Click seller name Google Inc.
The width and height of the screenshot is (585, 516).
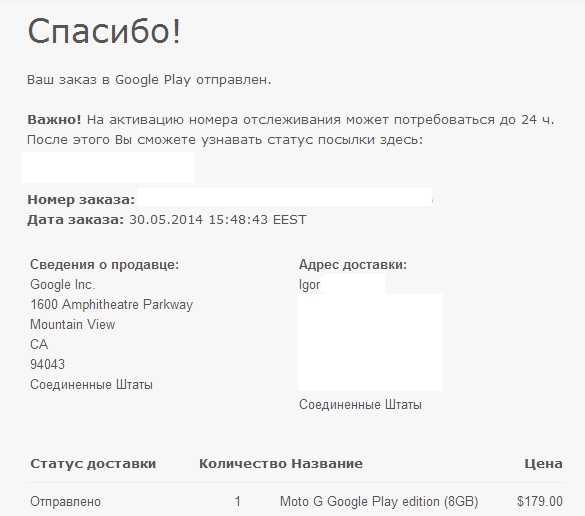click(63, 285)
